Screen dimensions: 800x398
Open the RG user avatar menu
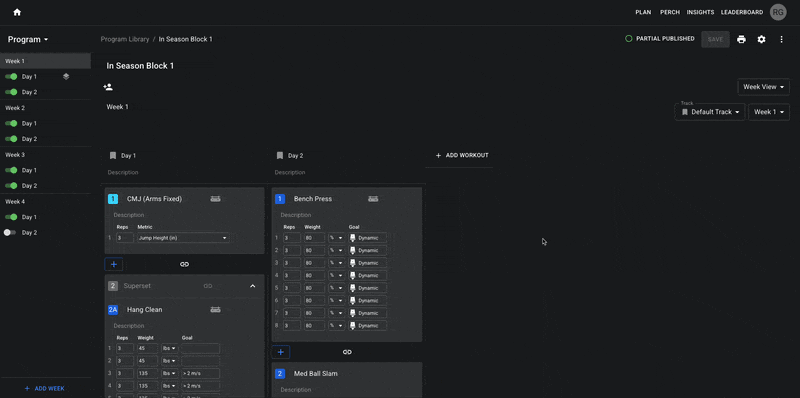click(778, 12)
